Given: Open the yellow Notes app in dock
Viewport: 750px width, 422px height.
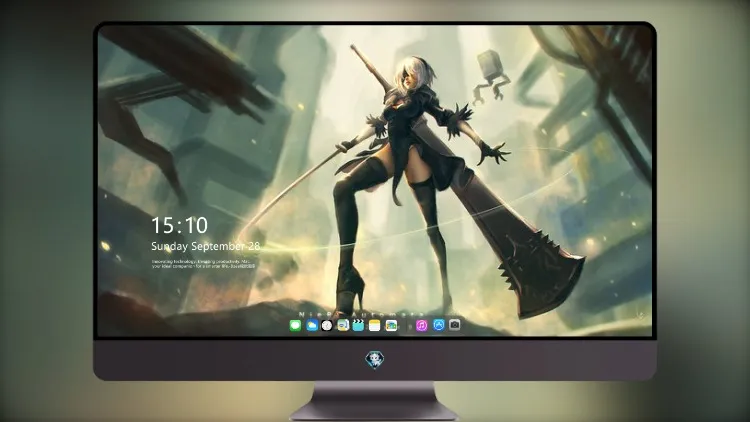Looking at the screenshot, I should (375, 326).
